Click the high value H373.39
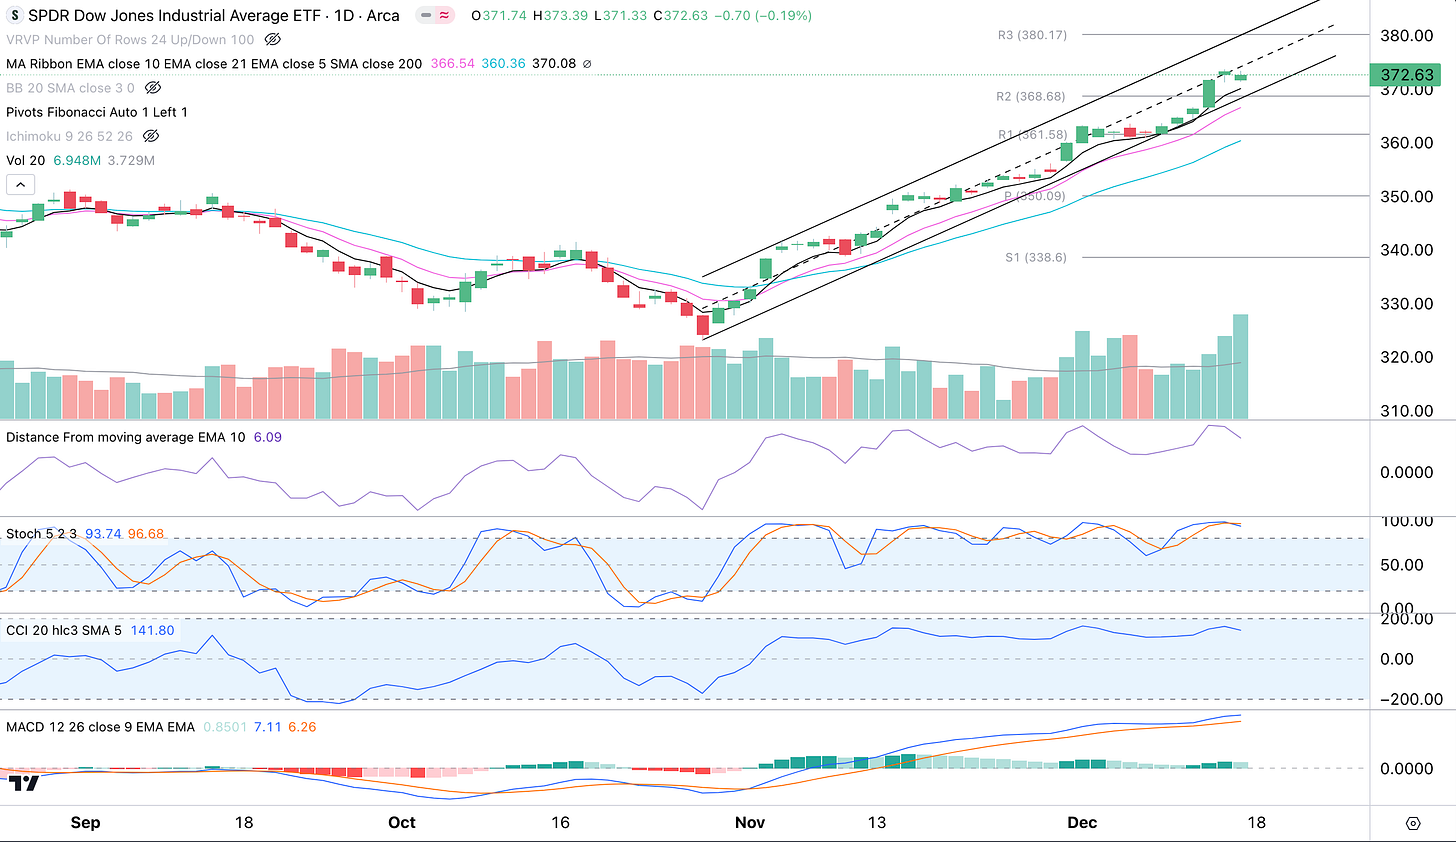 coord(561,16)
